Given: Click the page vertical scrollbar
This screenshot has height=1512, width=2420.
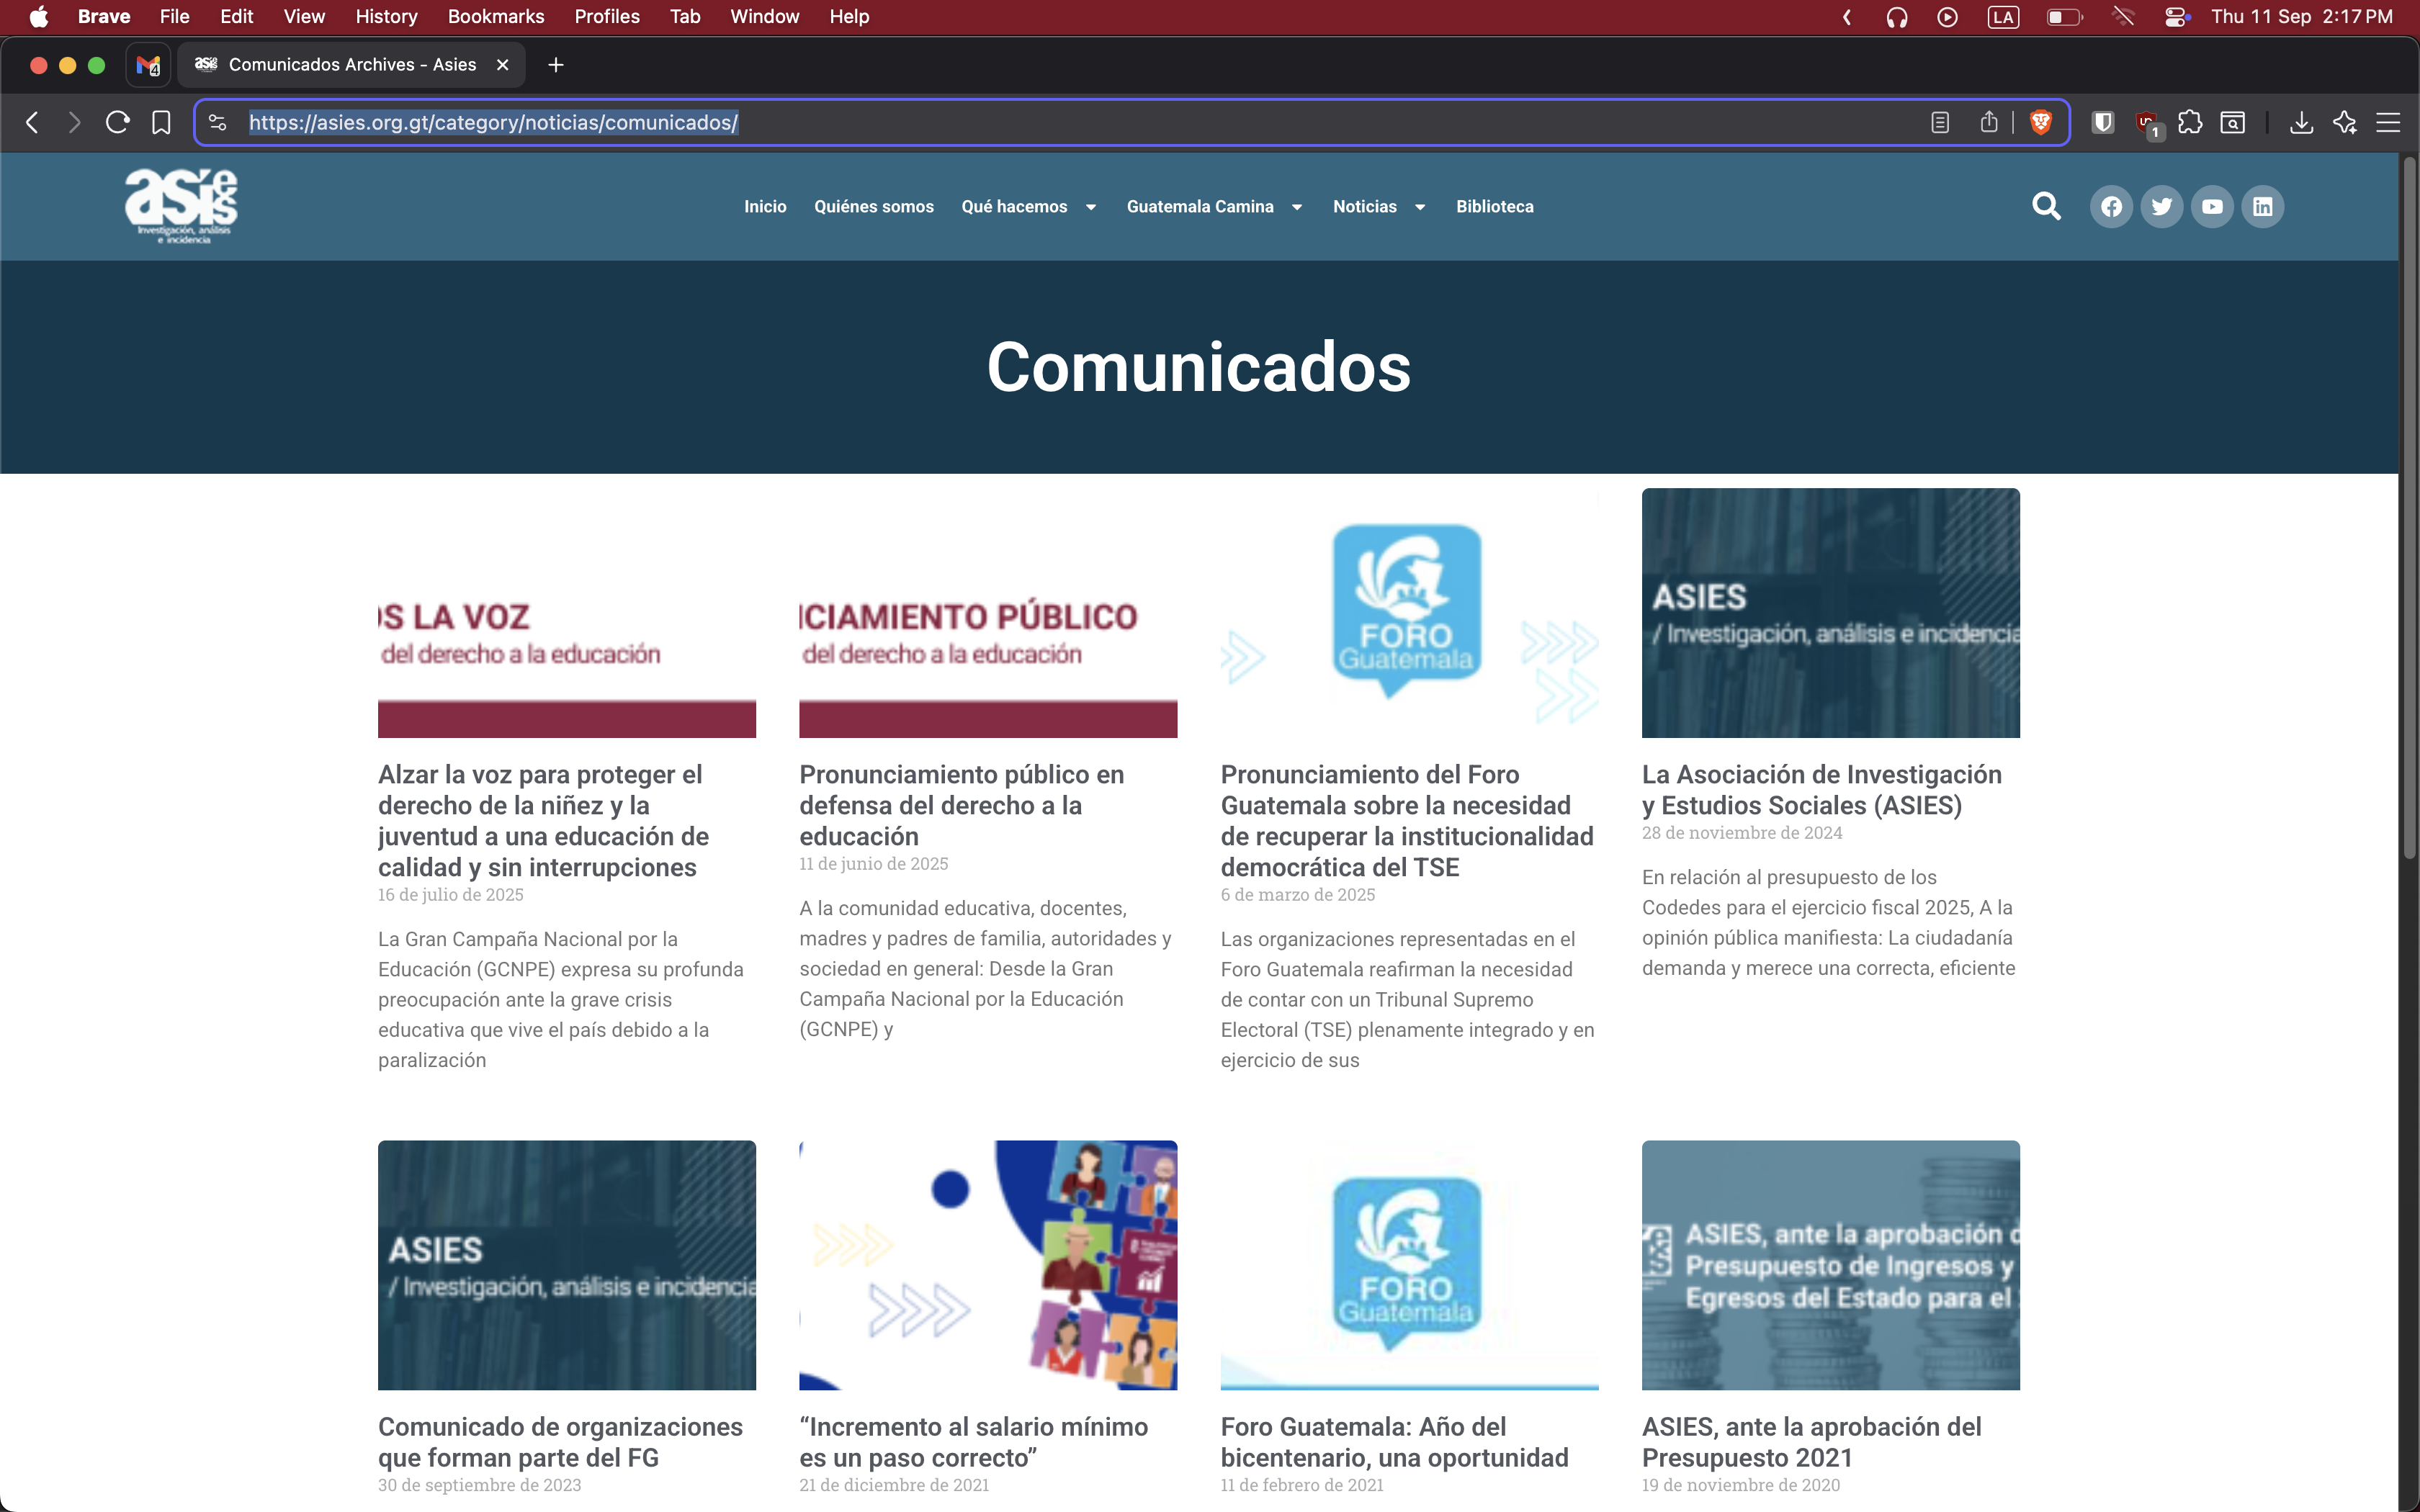Looking at the screenshot, I should point(2408,510).
